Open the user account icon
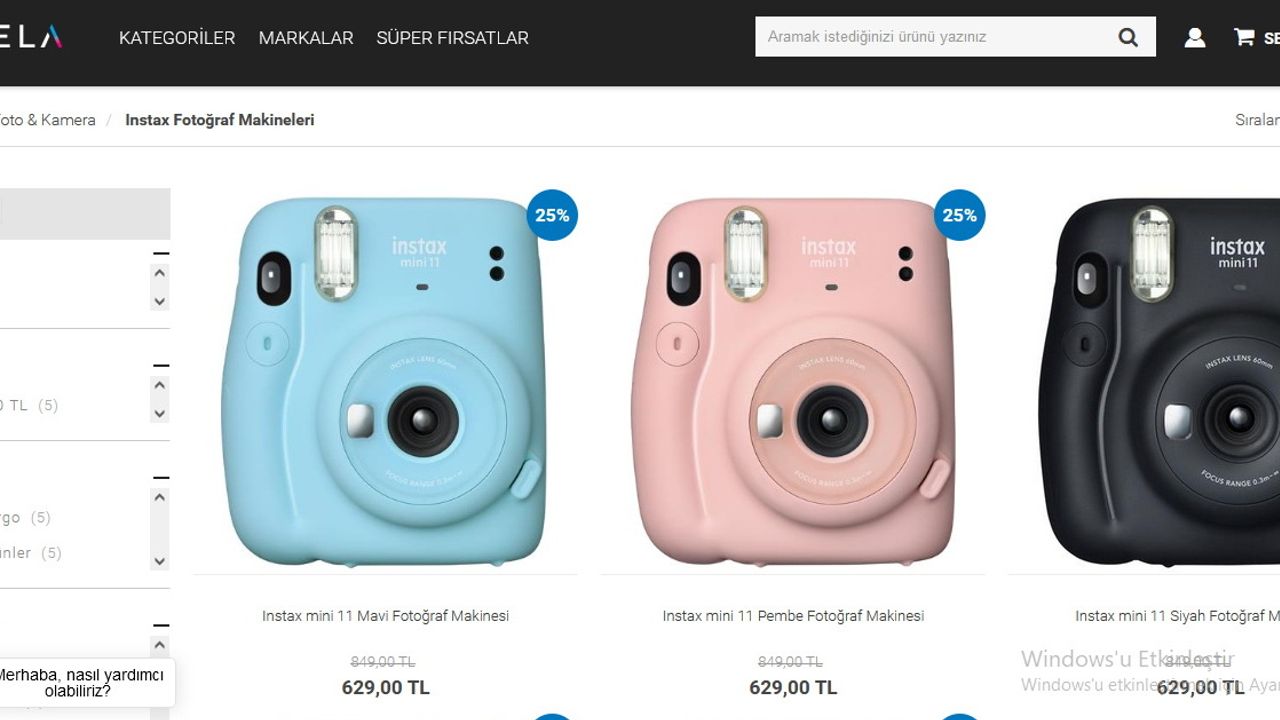 click(x=1194, y=38)
